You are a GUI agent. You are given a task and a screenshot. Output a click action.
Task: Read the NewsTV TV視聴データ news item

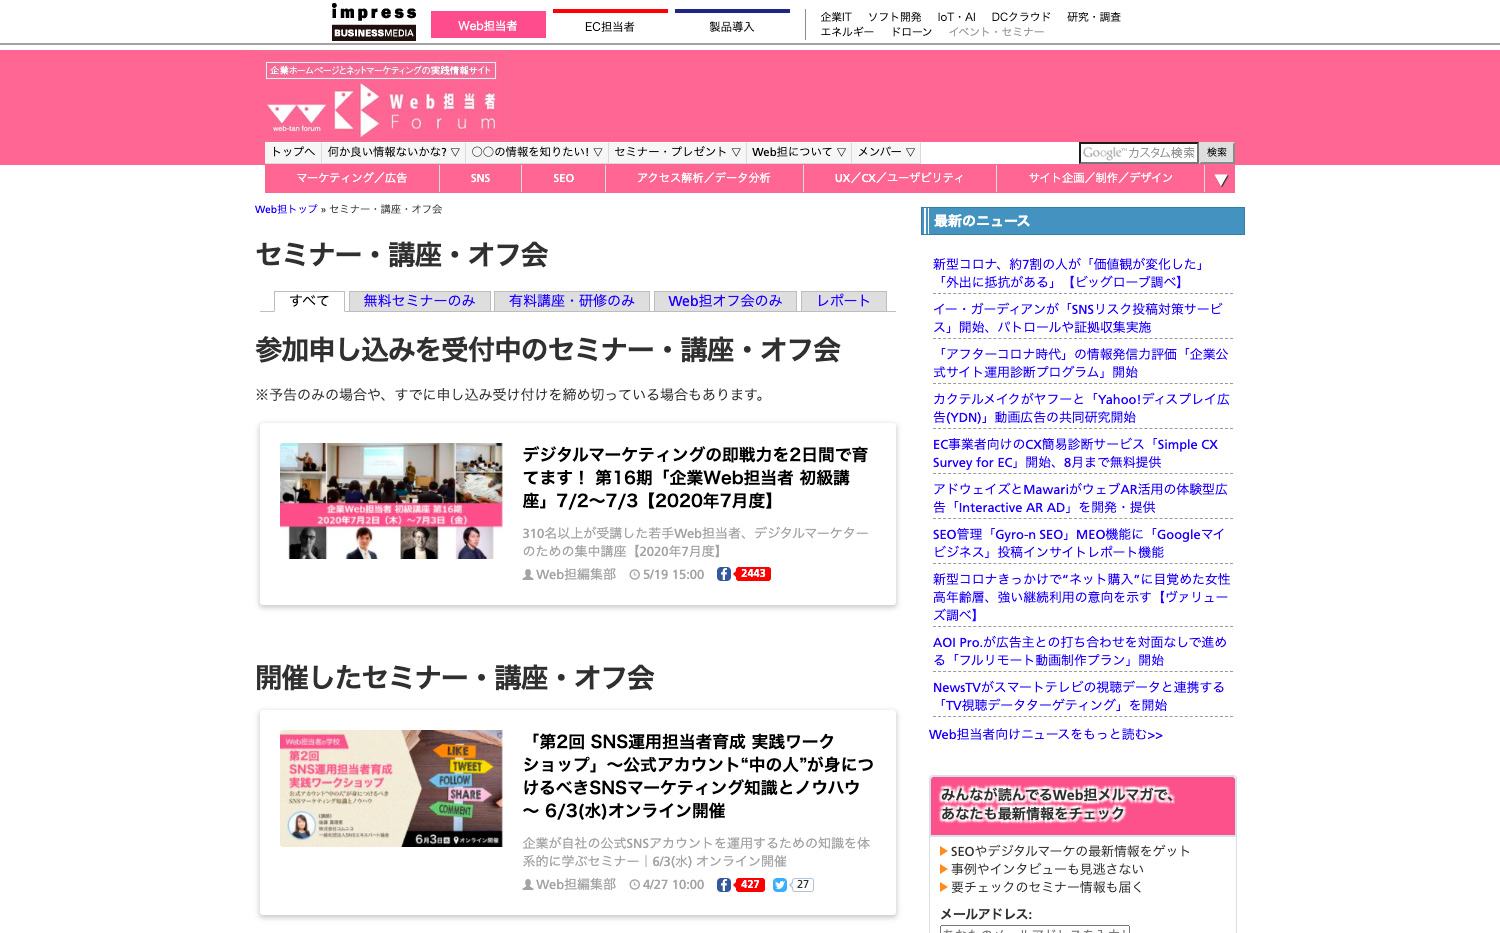(x=1079, y=696)
